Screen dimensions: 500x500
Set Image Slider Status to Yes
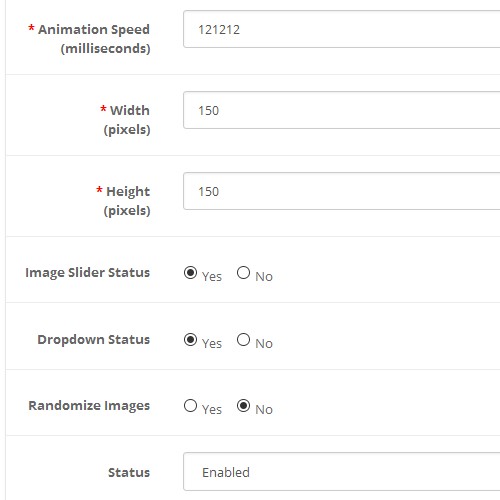coord(190,273)
